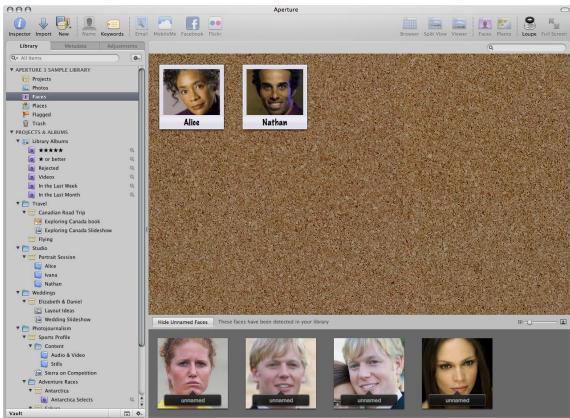
Task: Open Nathan's face card
Action: pyautogui.click(x=275, y=97)
